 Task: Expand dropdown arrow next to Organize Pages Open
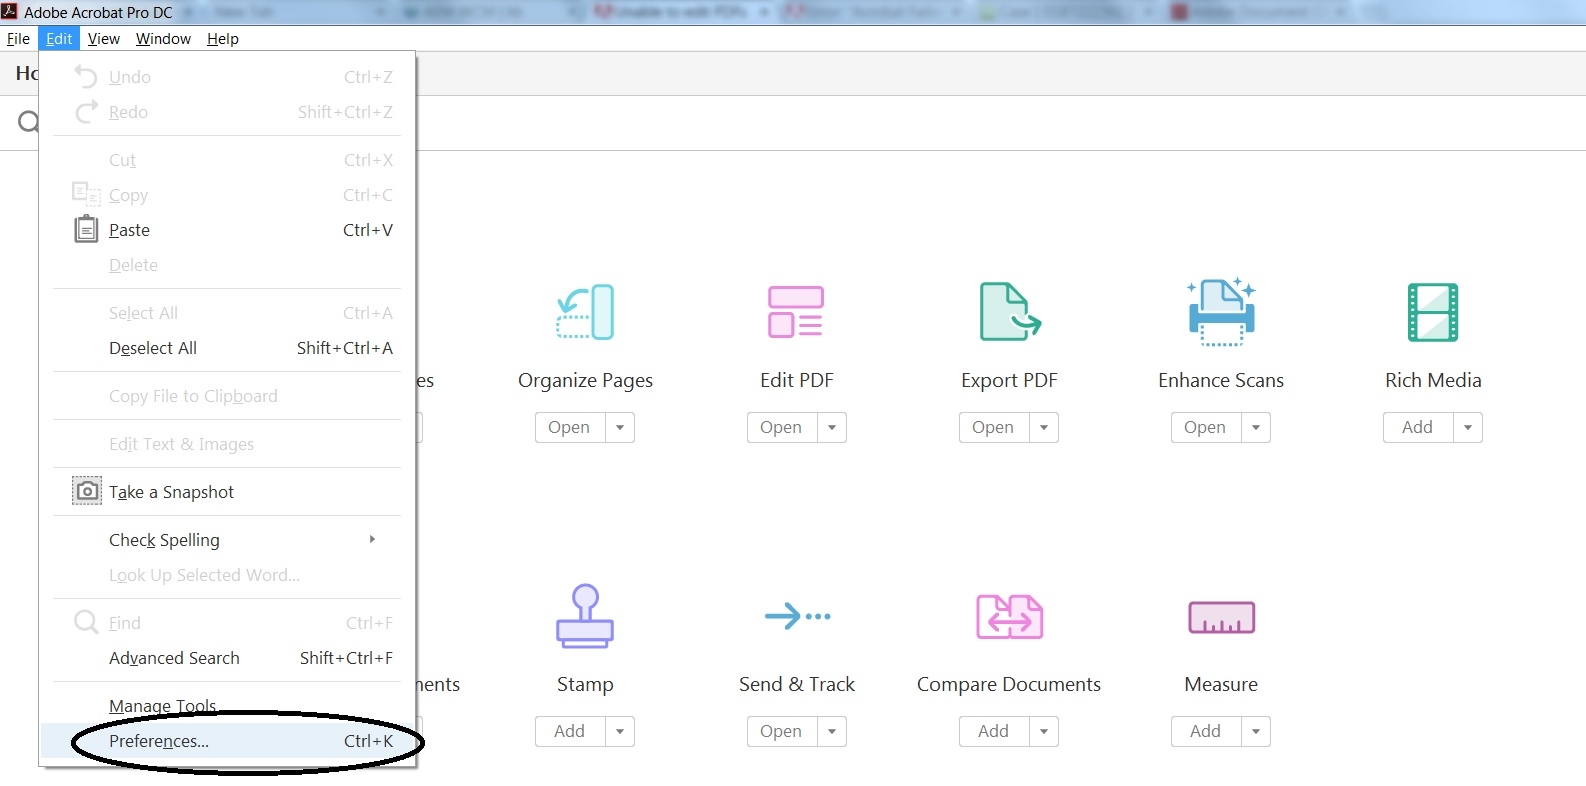pos(620,427)
